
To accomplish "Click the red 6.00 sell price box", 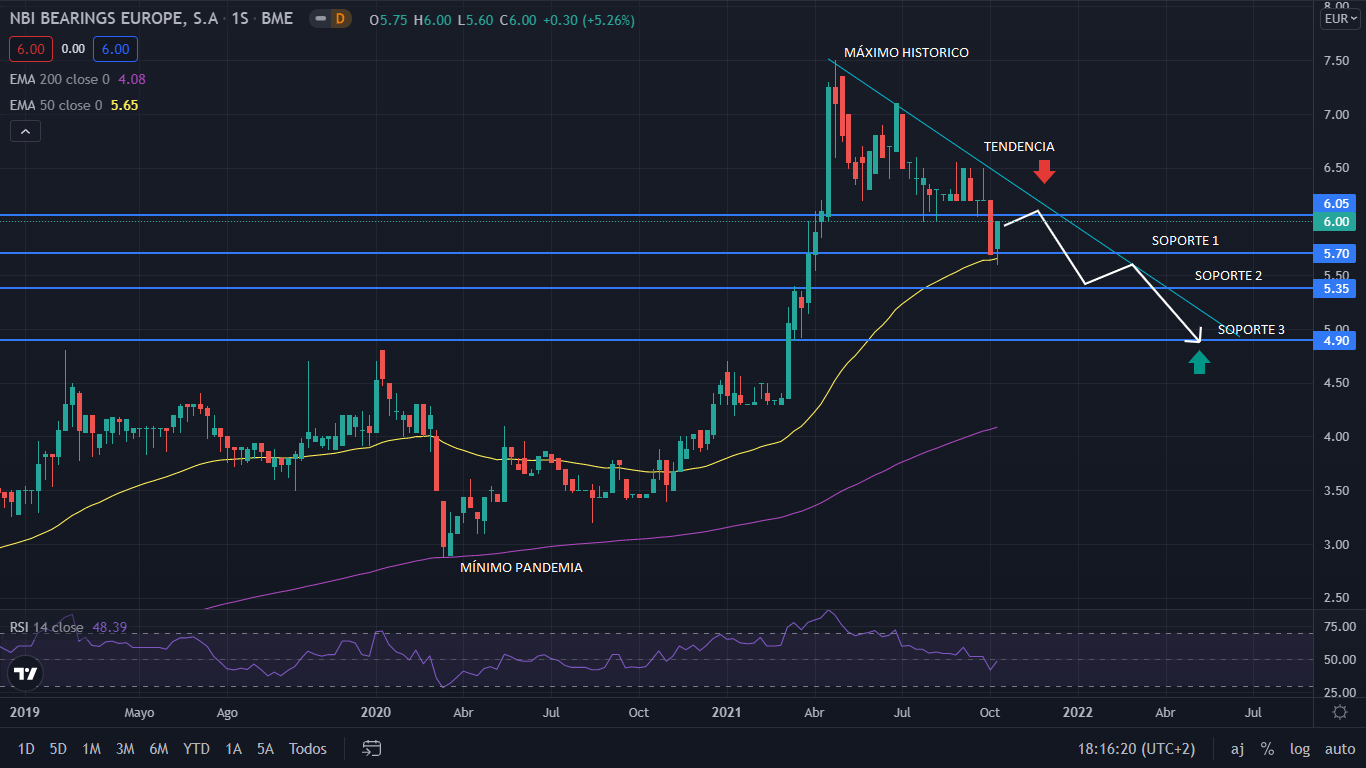I will (29, 48).
